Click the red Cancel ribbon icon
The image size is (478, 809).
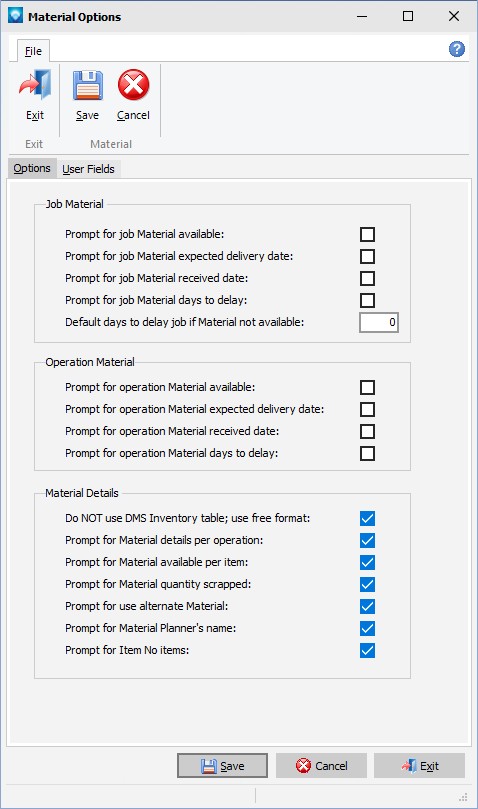[133, 85]
